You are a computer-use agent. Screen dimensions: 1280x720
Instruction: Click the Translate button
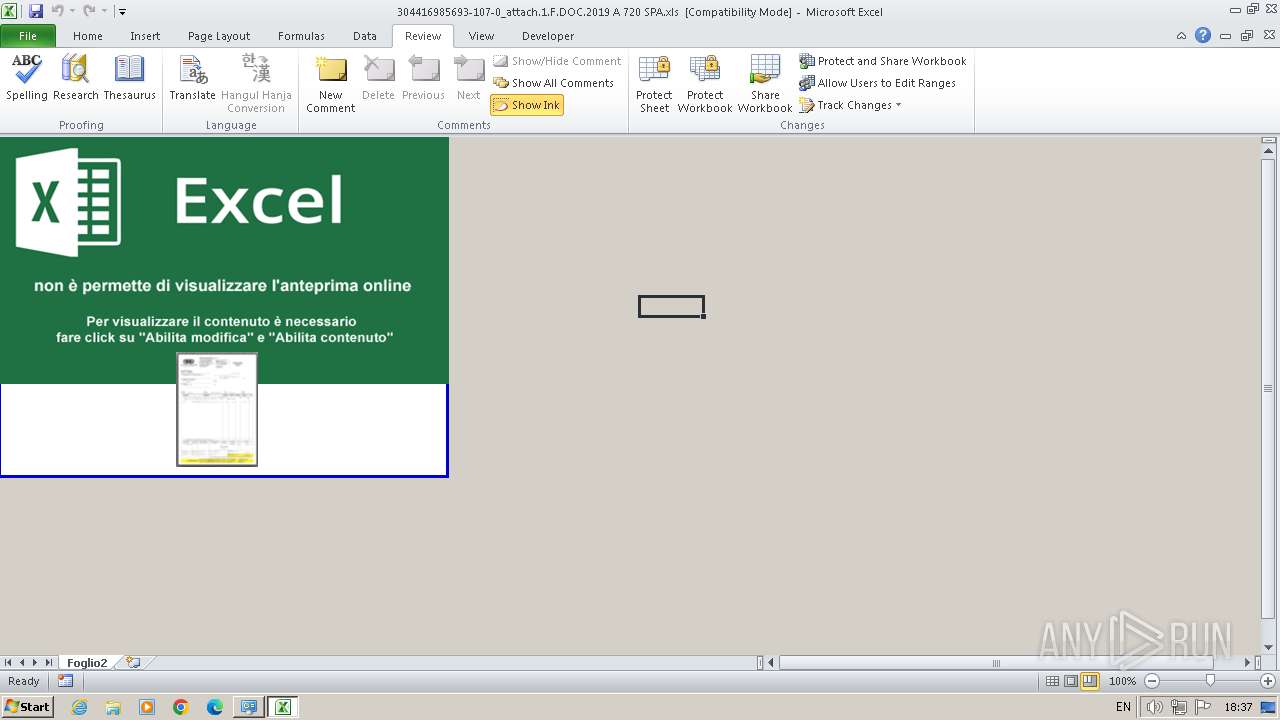click(192, 78)
